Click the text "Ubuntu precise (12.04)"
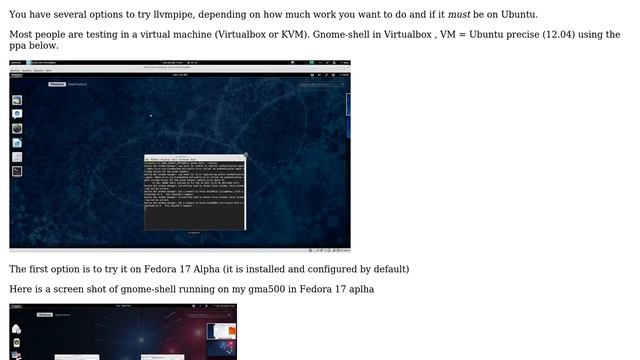Image resolution: width=640 pixels, height=360 pixels. tap(522, 34)
